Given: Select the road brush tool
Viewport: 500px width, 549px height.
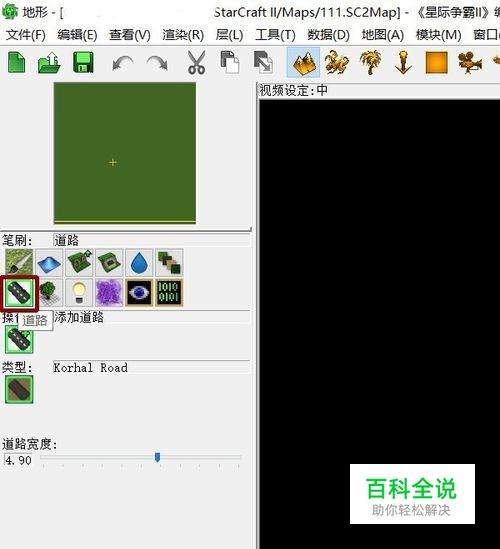Looking at the screenshot, I should click(19, 293).
